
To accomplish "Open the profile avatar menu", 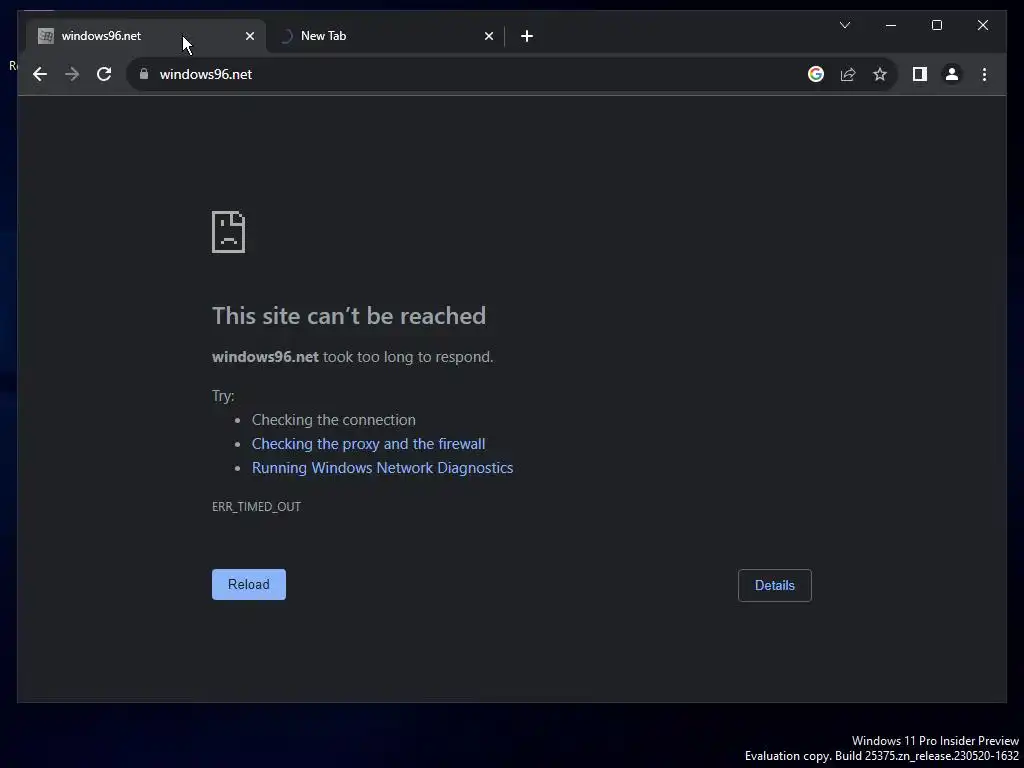I will tap(952, 74).
